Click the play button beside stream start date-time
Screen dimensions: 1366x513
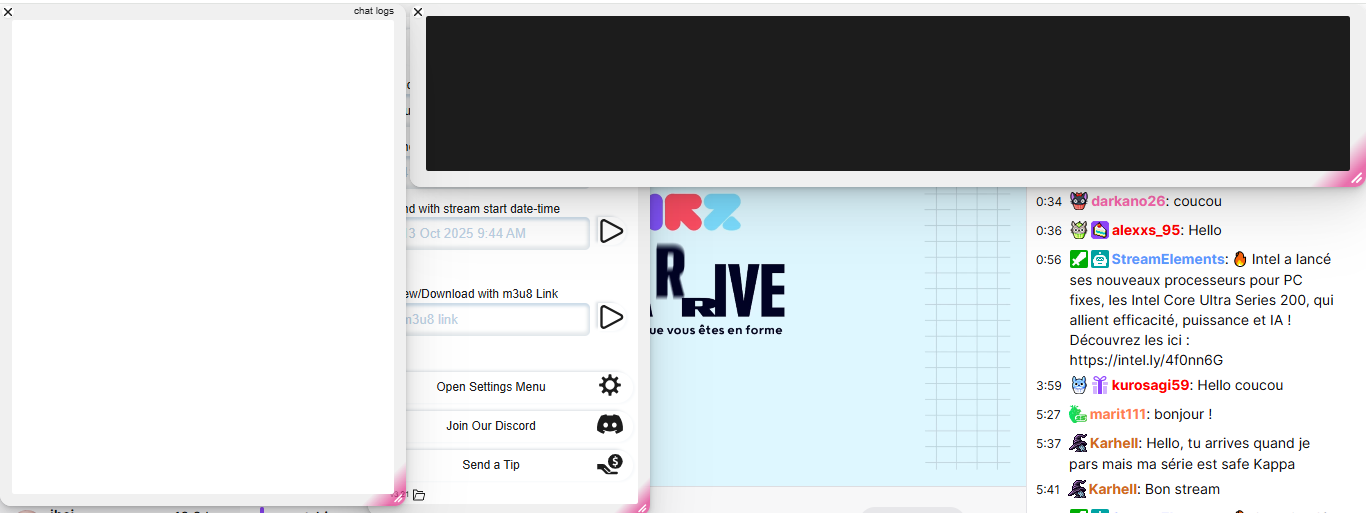coord(610,232)
